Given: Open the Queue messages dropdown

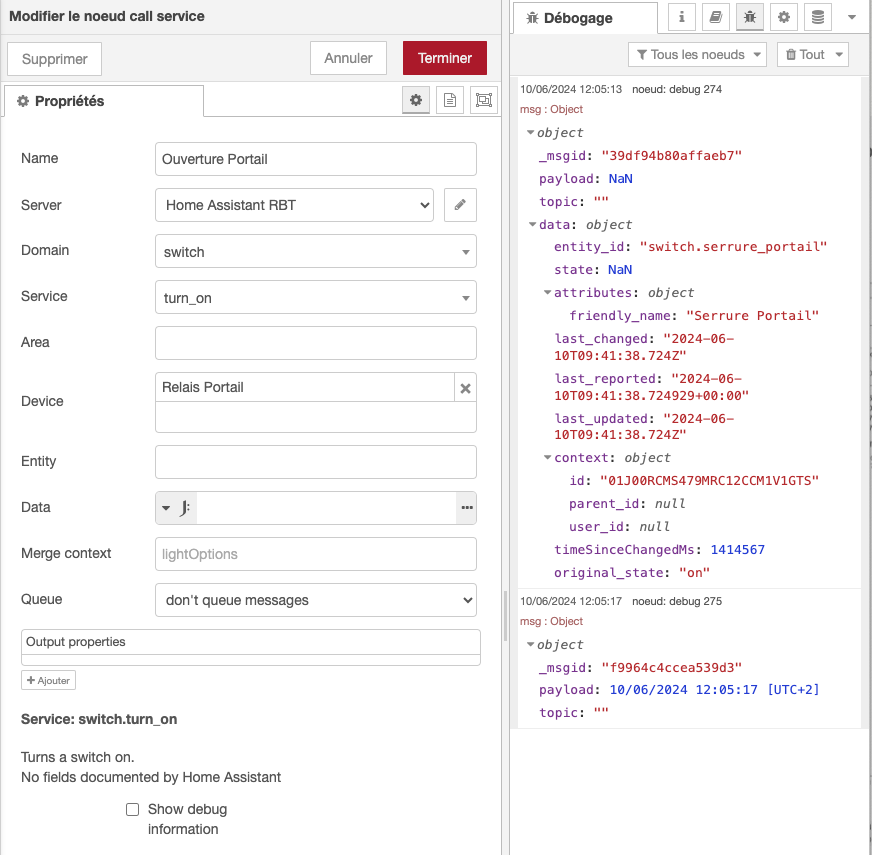Looking at the screenshot, I should click(315, 600).
